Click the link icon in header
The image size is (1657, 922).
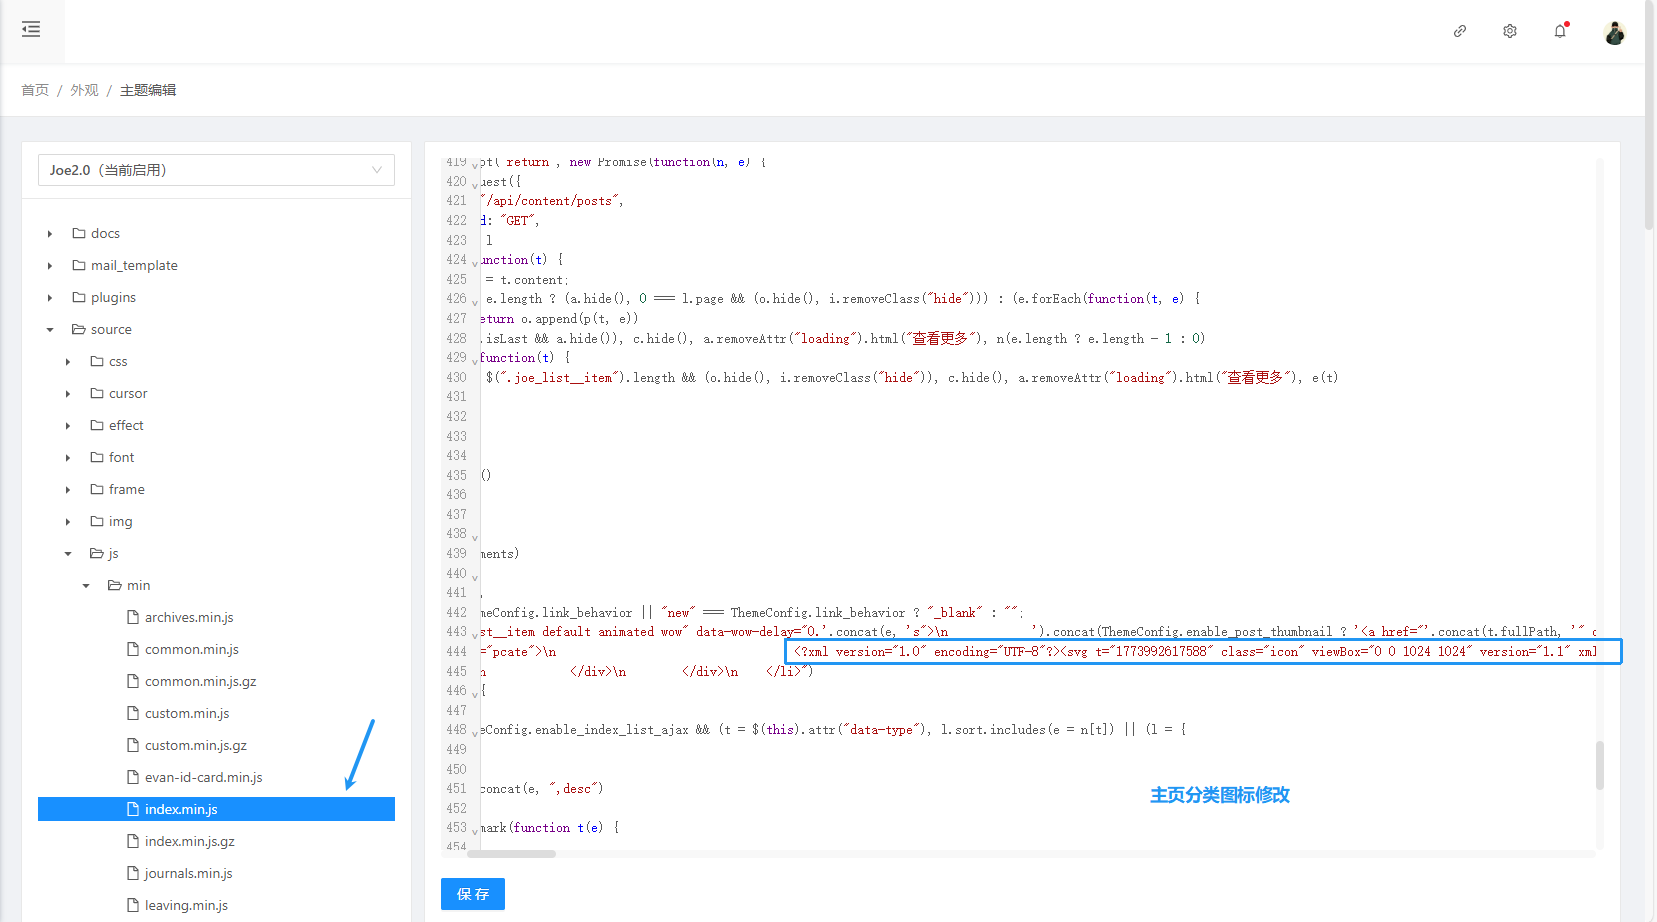click(x=1460, y=31)
